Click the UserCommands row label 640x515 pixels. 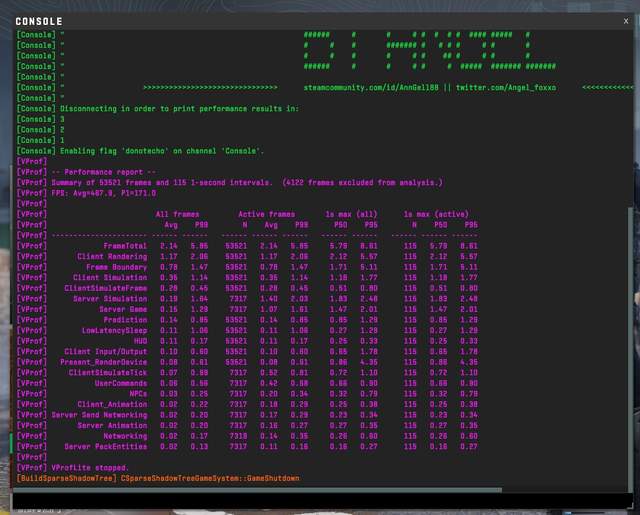pos(120,383)
